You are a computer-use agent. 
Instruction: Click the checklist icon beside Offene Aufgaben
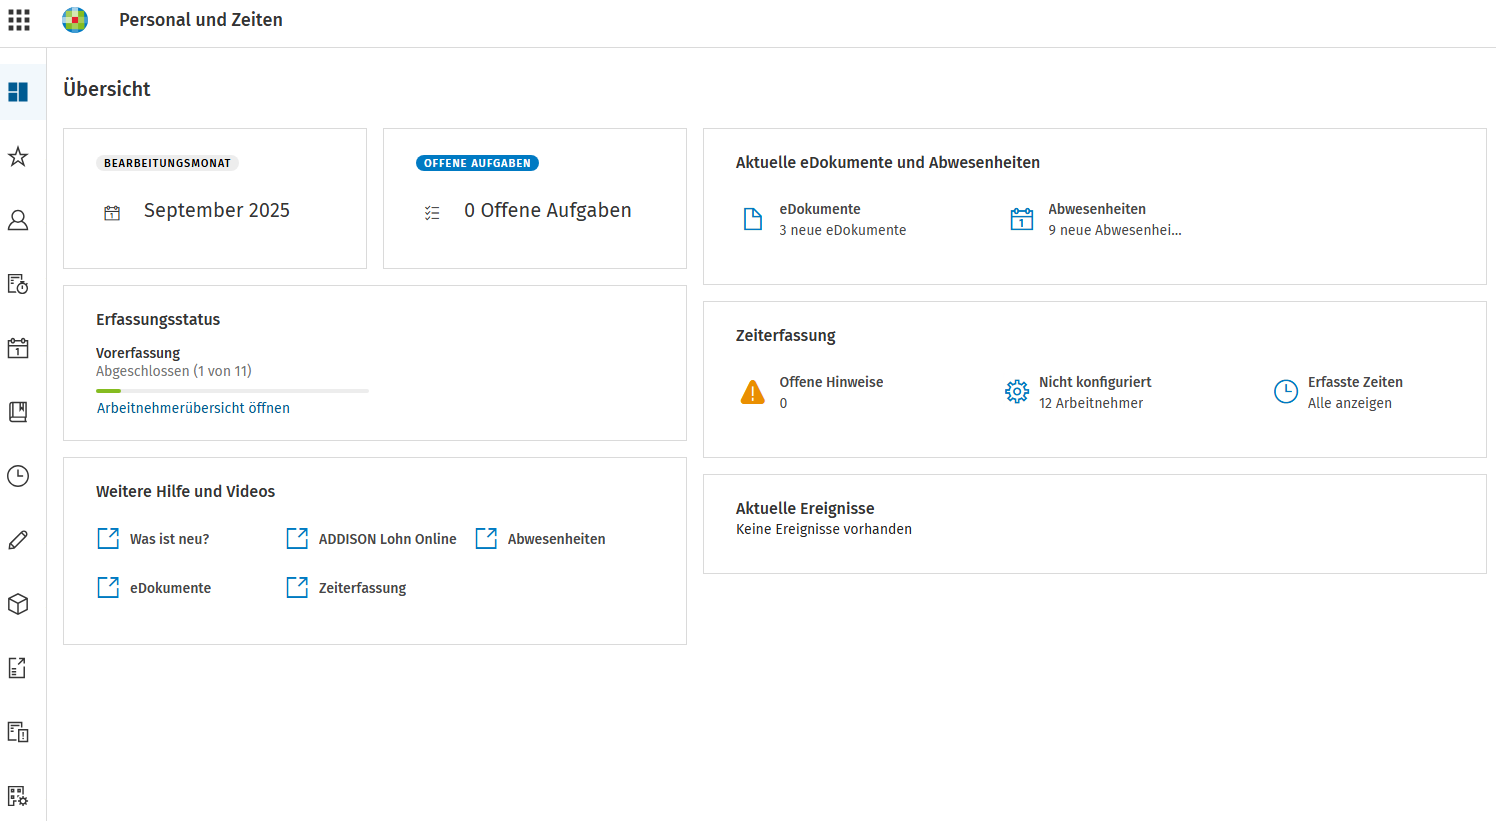[x=432, y=212]
